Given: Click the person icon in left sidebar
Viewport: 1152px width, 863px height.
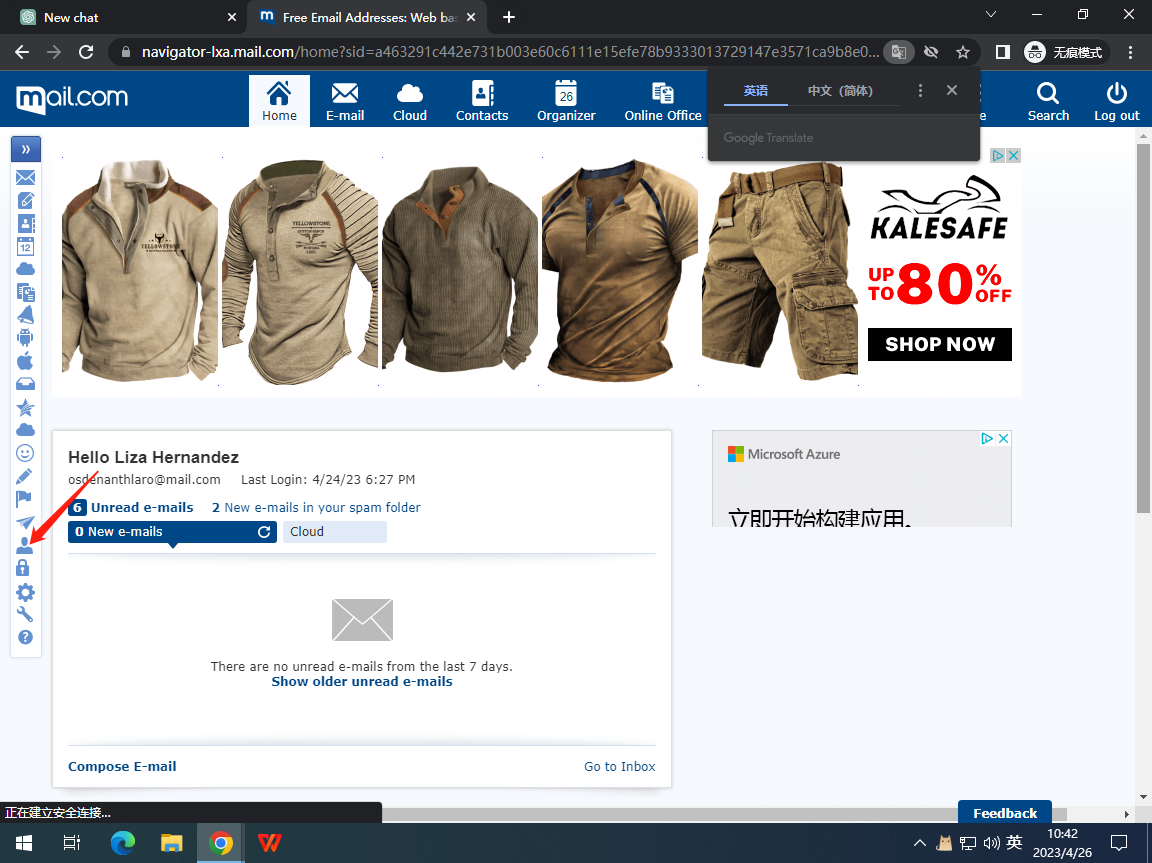Looking at the screenshot, I should pyautogui.click(x=25, y=547).
